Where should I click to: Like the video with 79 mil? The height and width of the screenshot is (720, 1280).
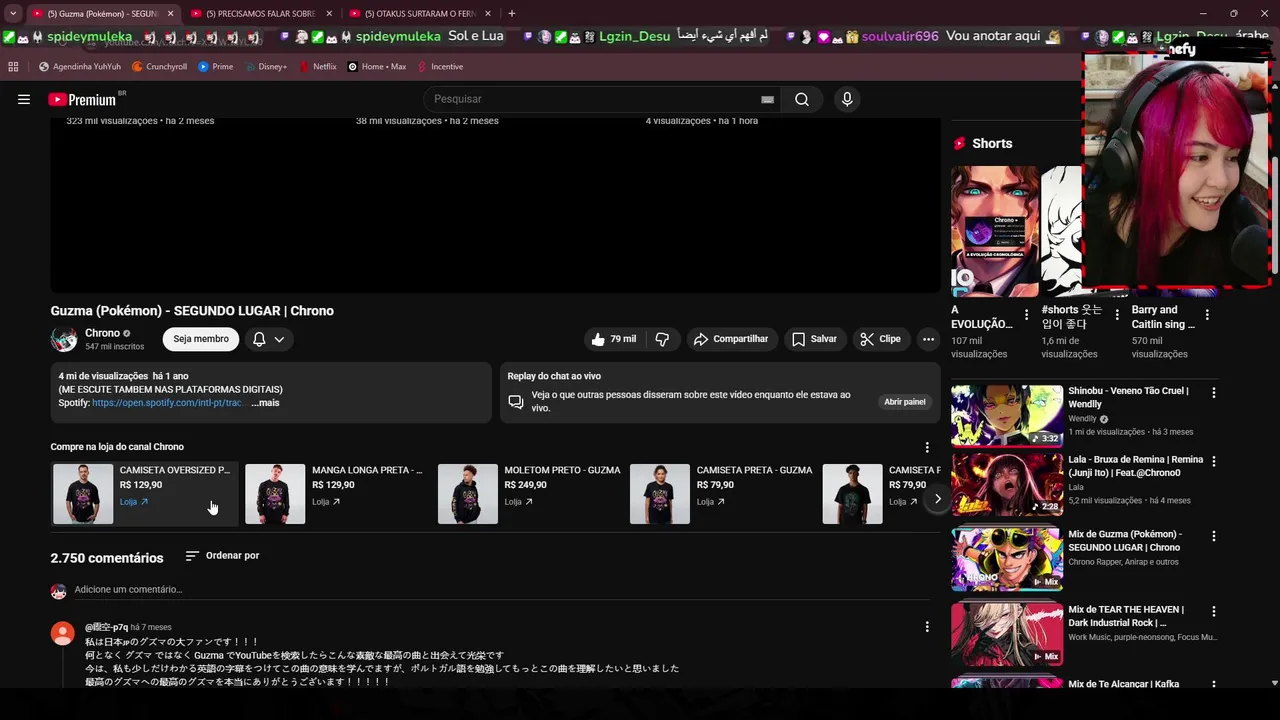tap(614, 339)
